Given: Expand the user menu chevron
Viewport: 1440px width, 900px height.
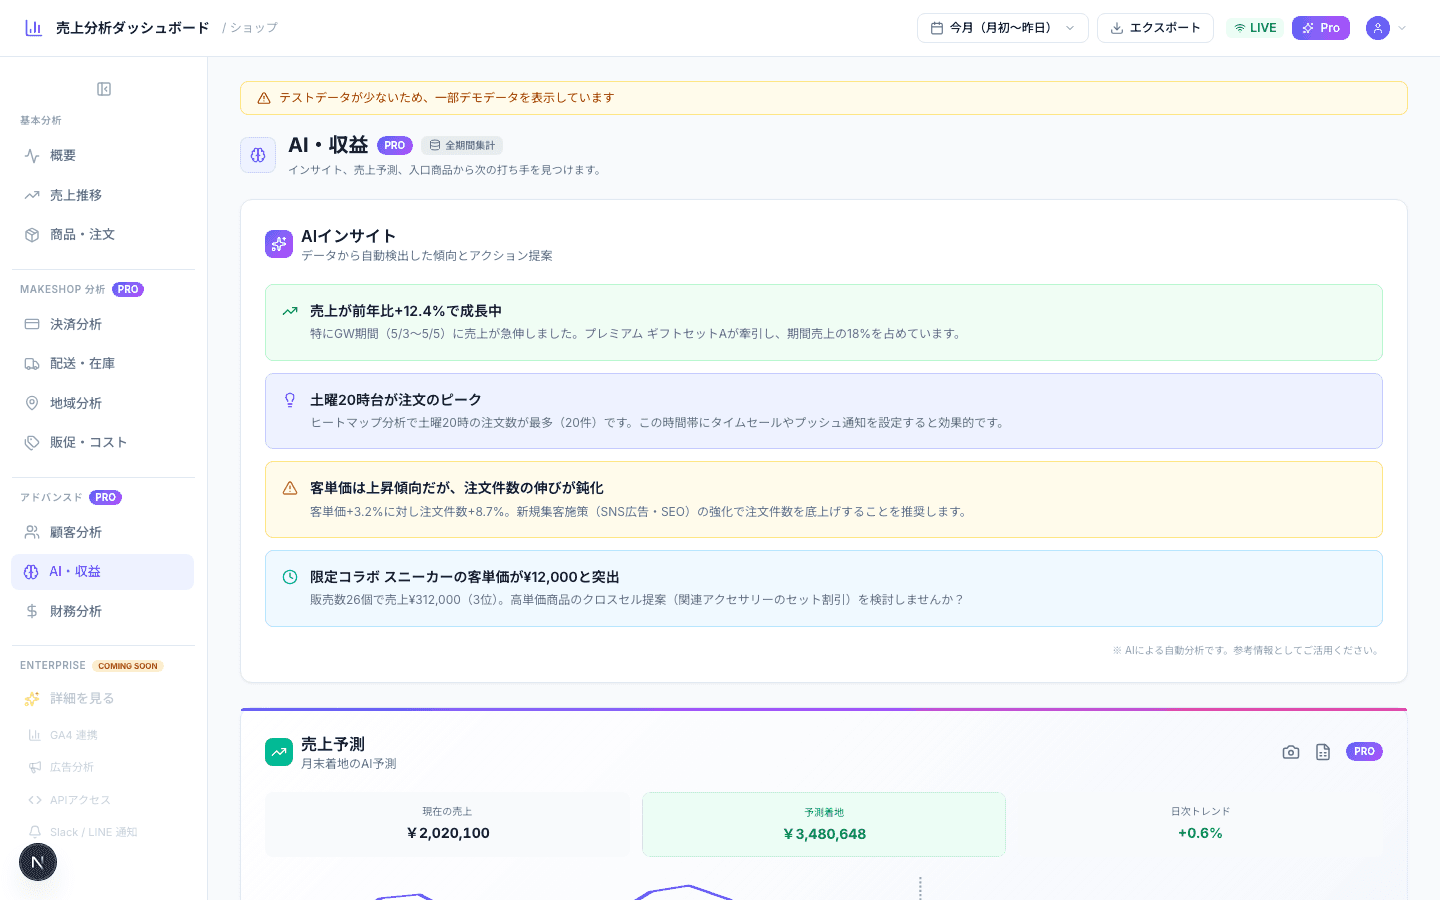Looking at the screenshot, I should click(1402, 28).
